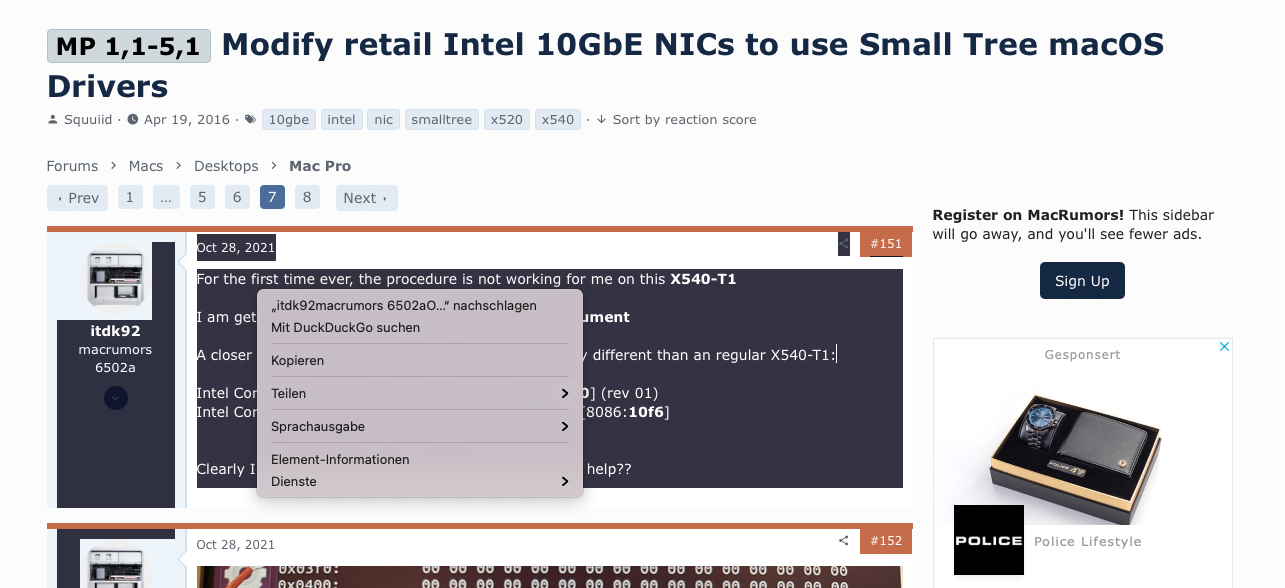1285x588 pixels.
Task: Choose "nachschlagen" lookup context menu entry
Action: pyautogui.click(x=420, y=305)
